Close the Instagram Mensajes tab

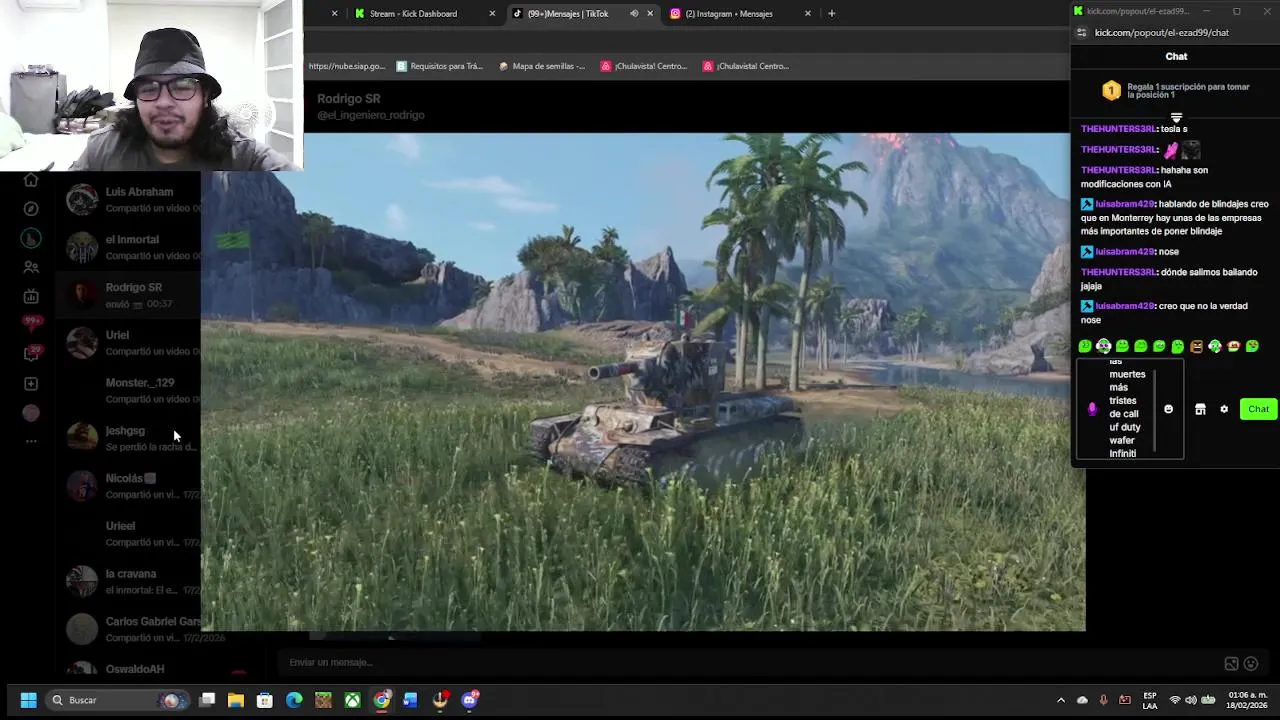point(808,14)
